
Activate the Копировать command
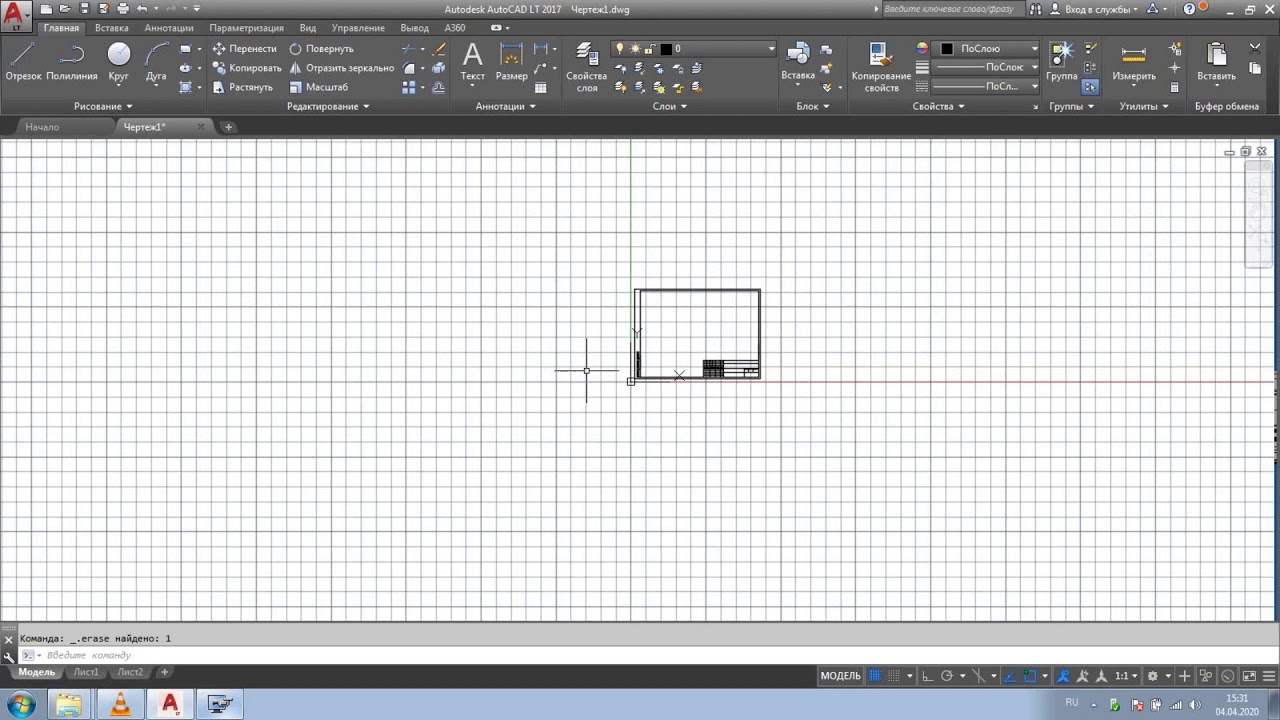point(247,68)
